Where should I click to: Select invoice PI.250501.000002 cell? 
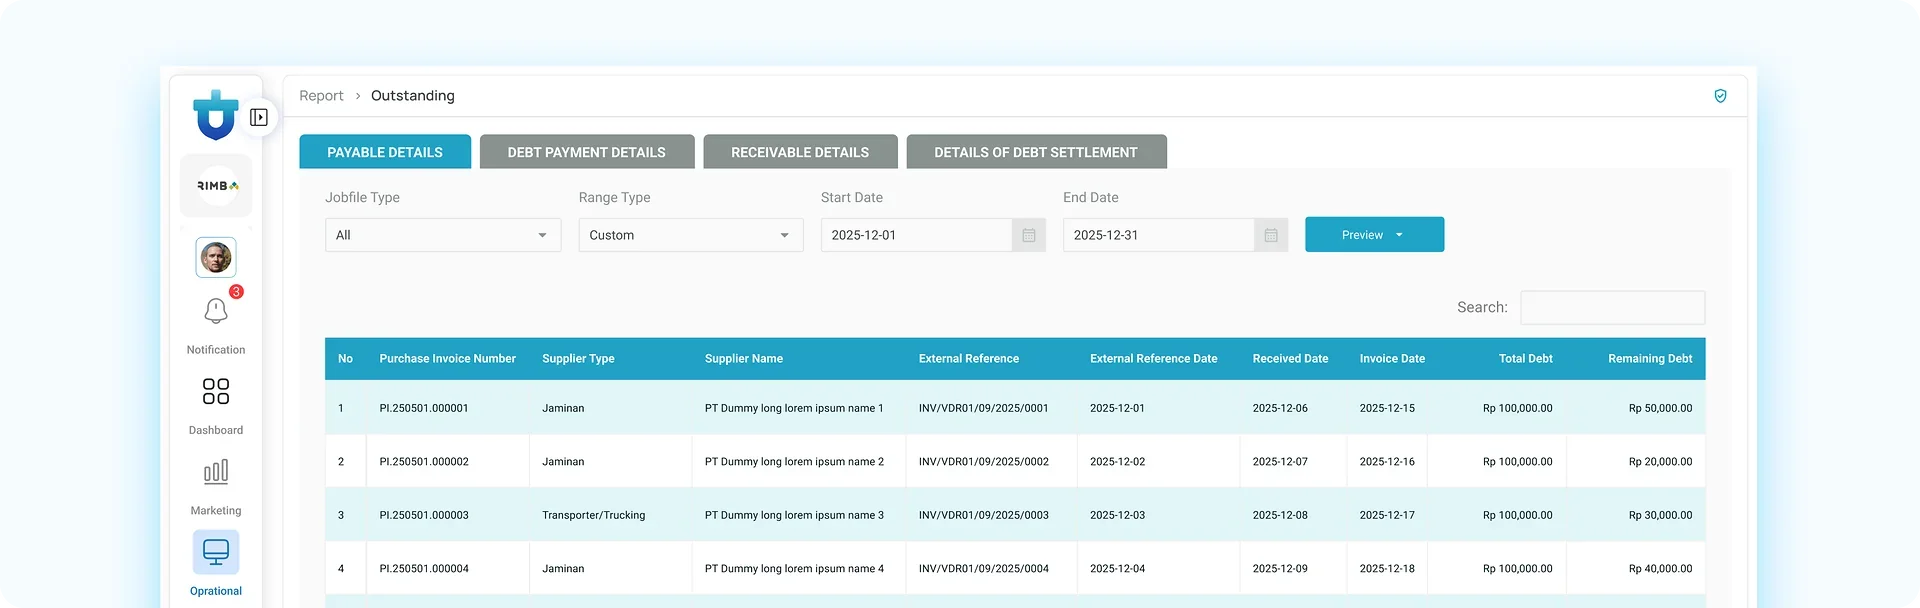(424, 462)
